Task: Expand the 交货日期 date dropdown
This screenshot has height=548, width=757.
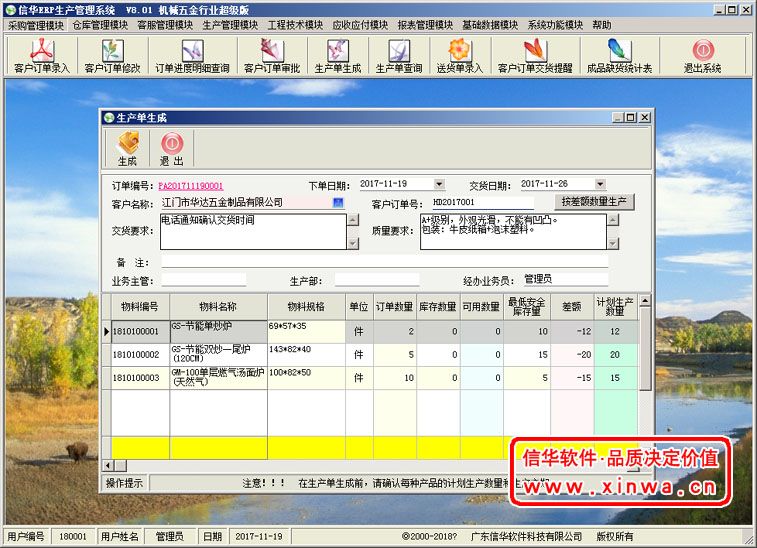Action: click(x=600, y=185)
